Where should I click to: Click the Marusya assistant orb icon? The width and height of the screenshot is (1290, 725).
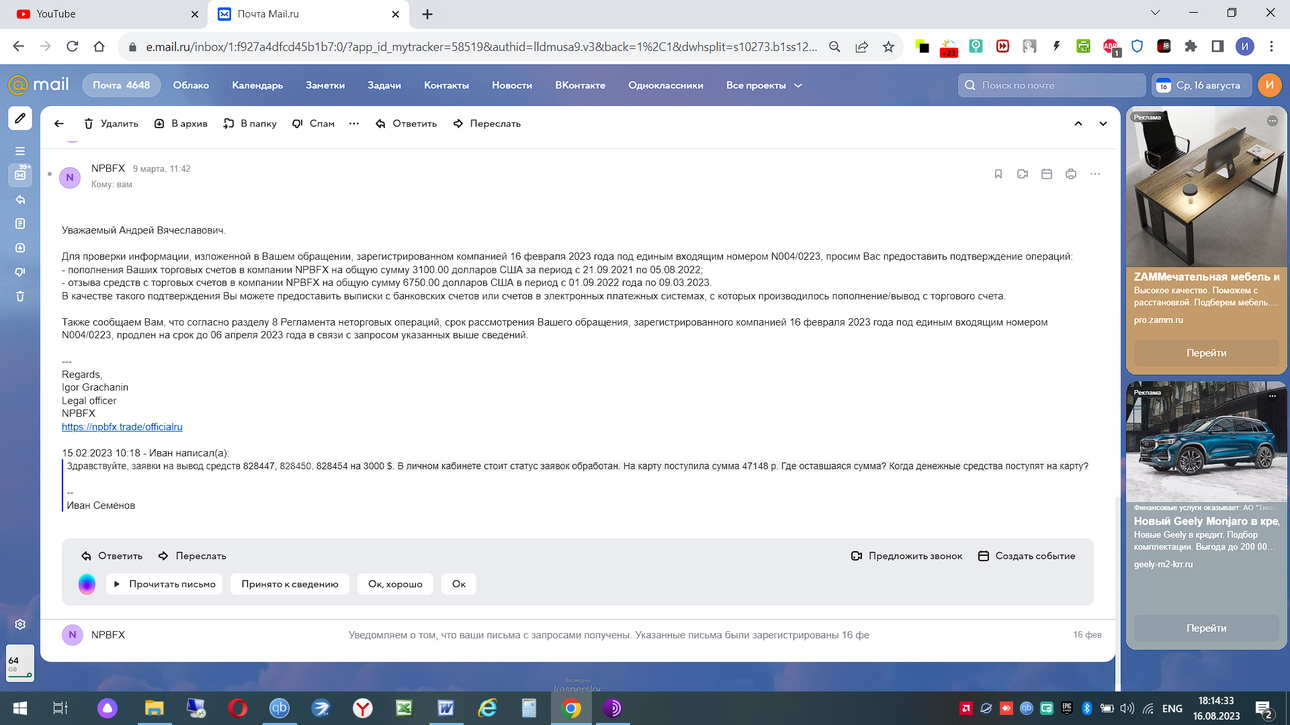click(x=87, y=584)
